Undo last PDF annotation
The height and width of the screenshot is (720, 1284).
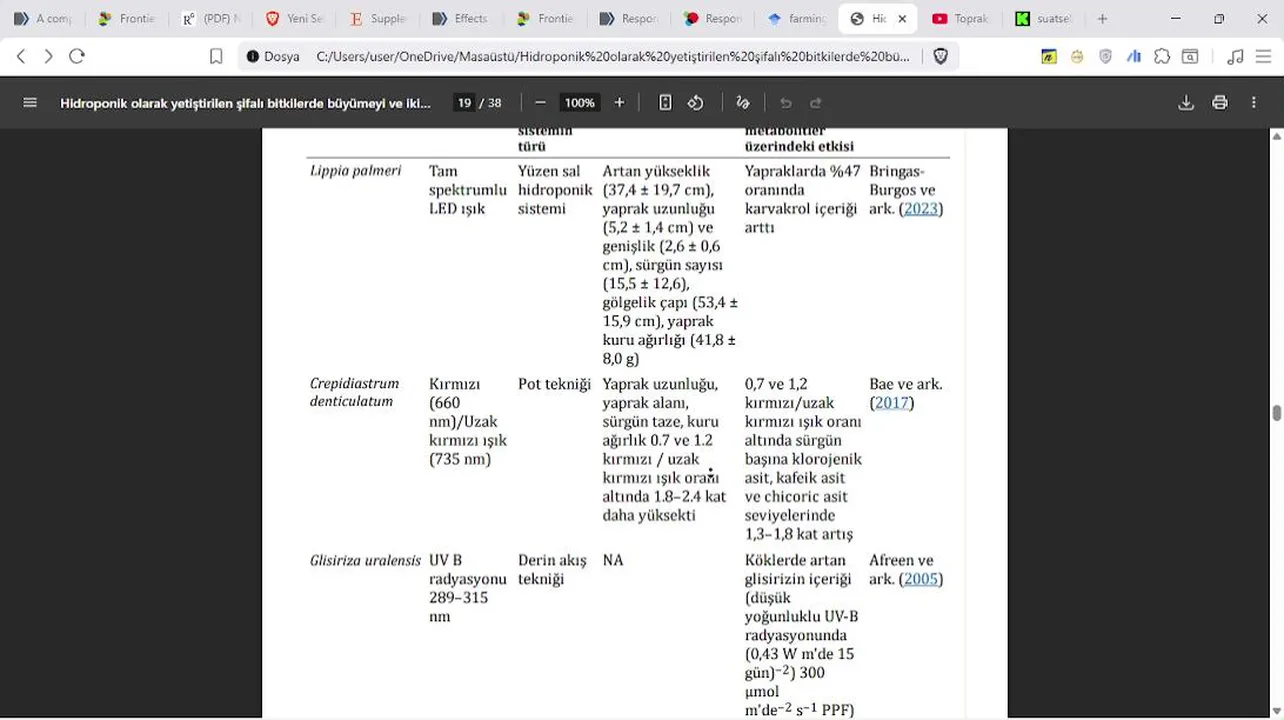coord(786,102)
